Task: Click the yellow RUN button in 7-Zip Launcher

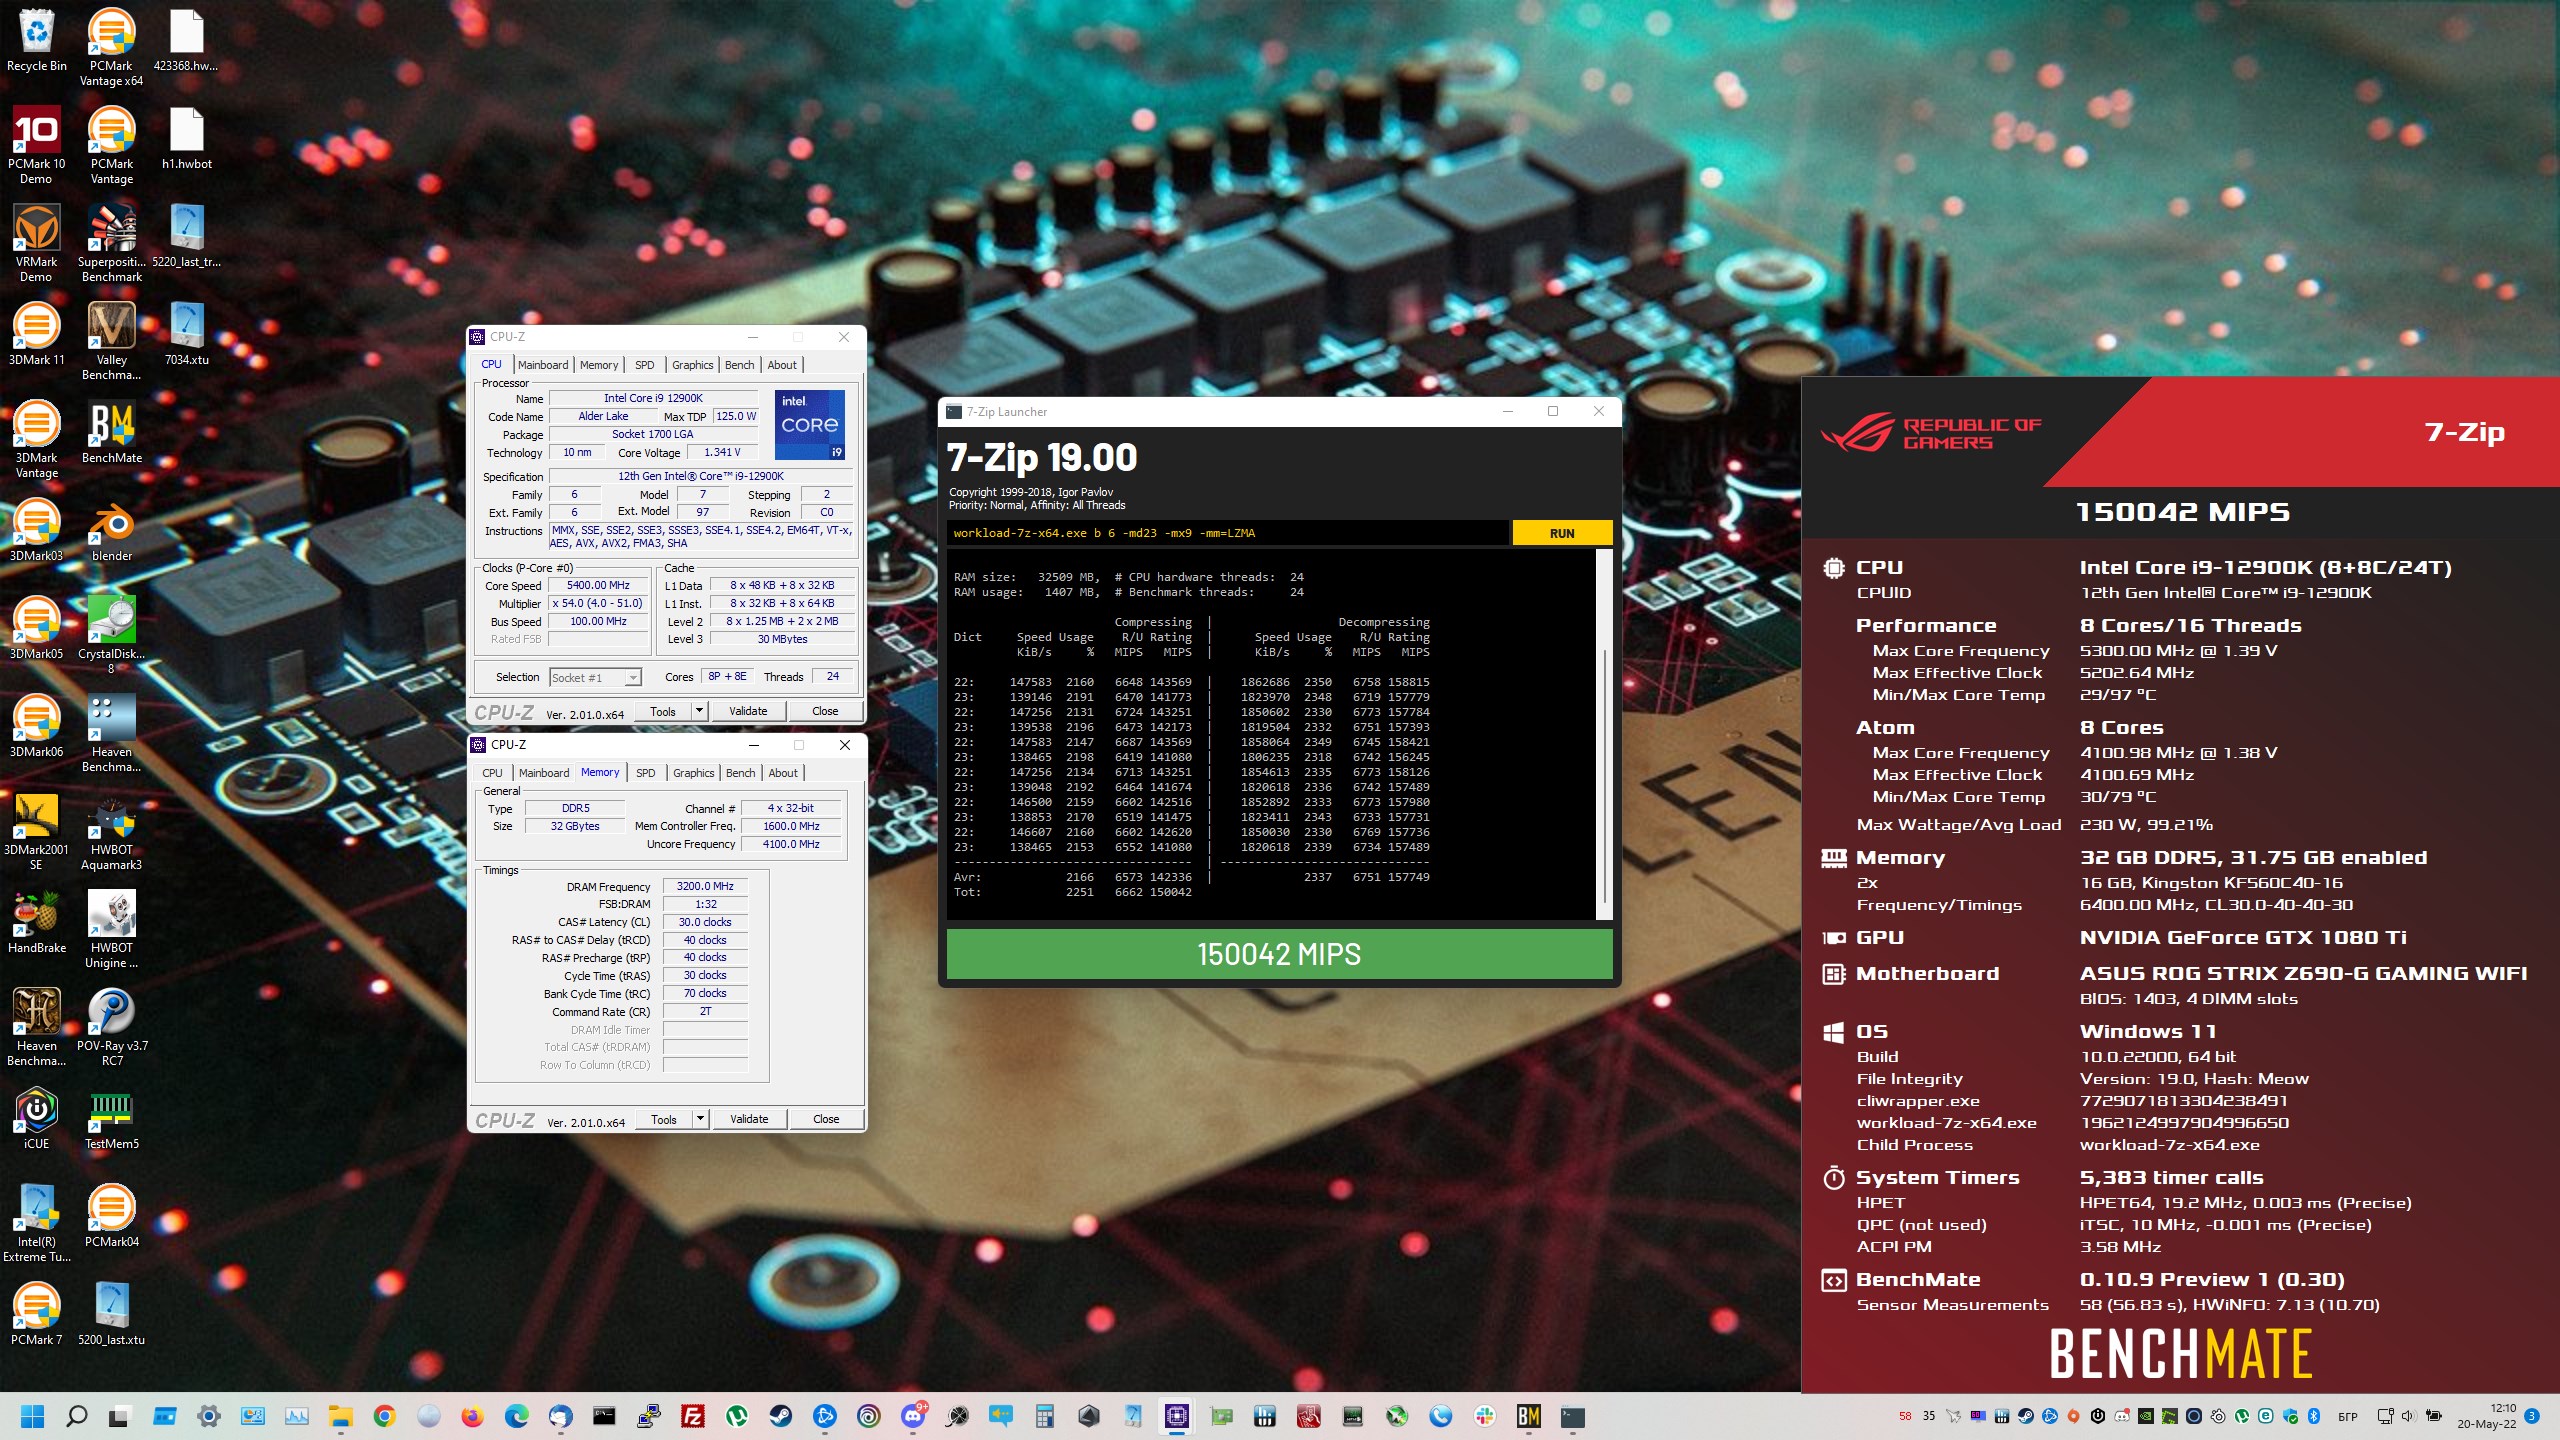Action: 1562,533
